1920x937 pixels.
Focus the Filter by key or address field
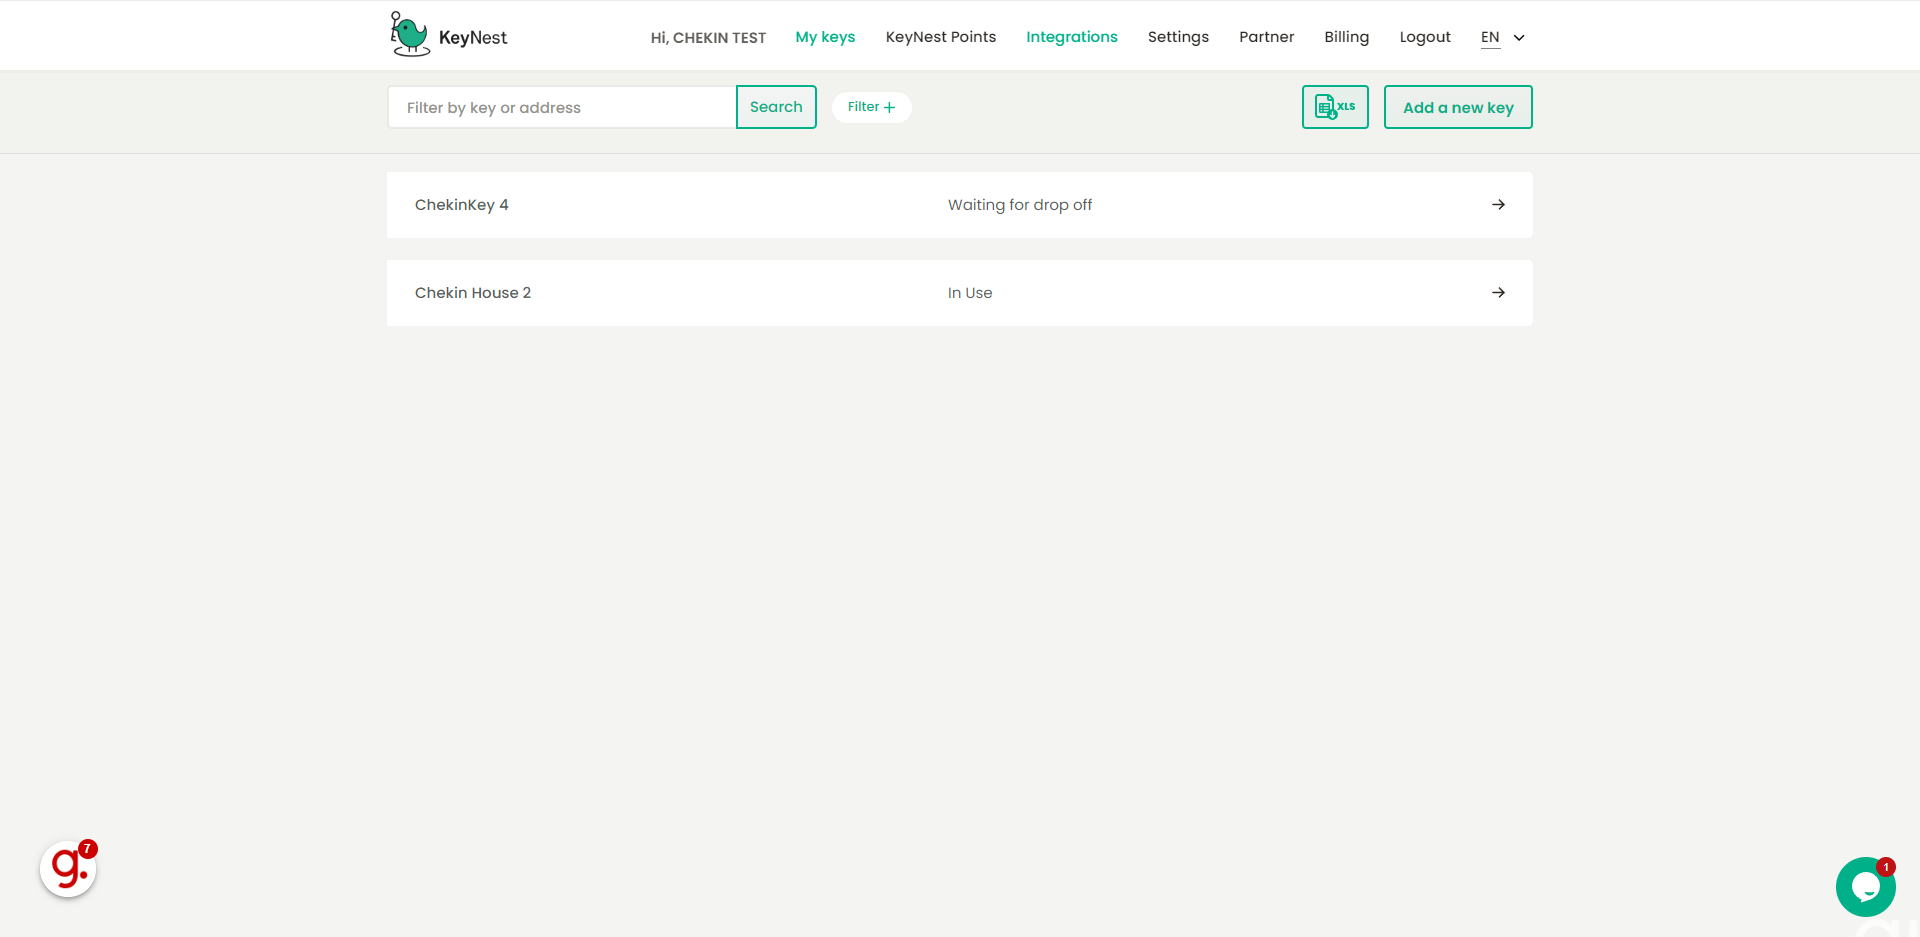click(x=562, y=107)
